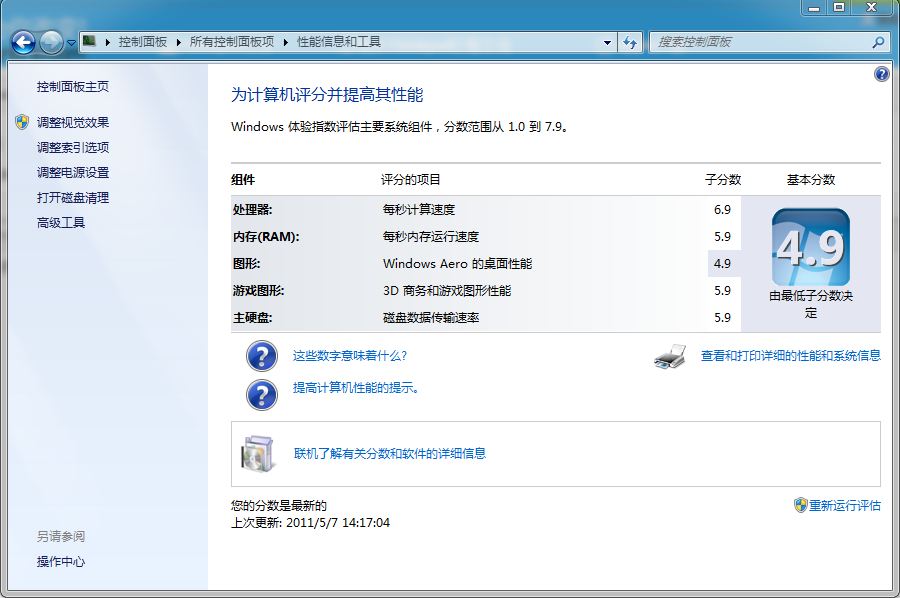Click the control panel icon in address bar
Image resolution: width=900 pixels, height=598 pixels.
click(89, 41)
